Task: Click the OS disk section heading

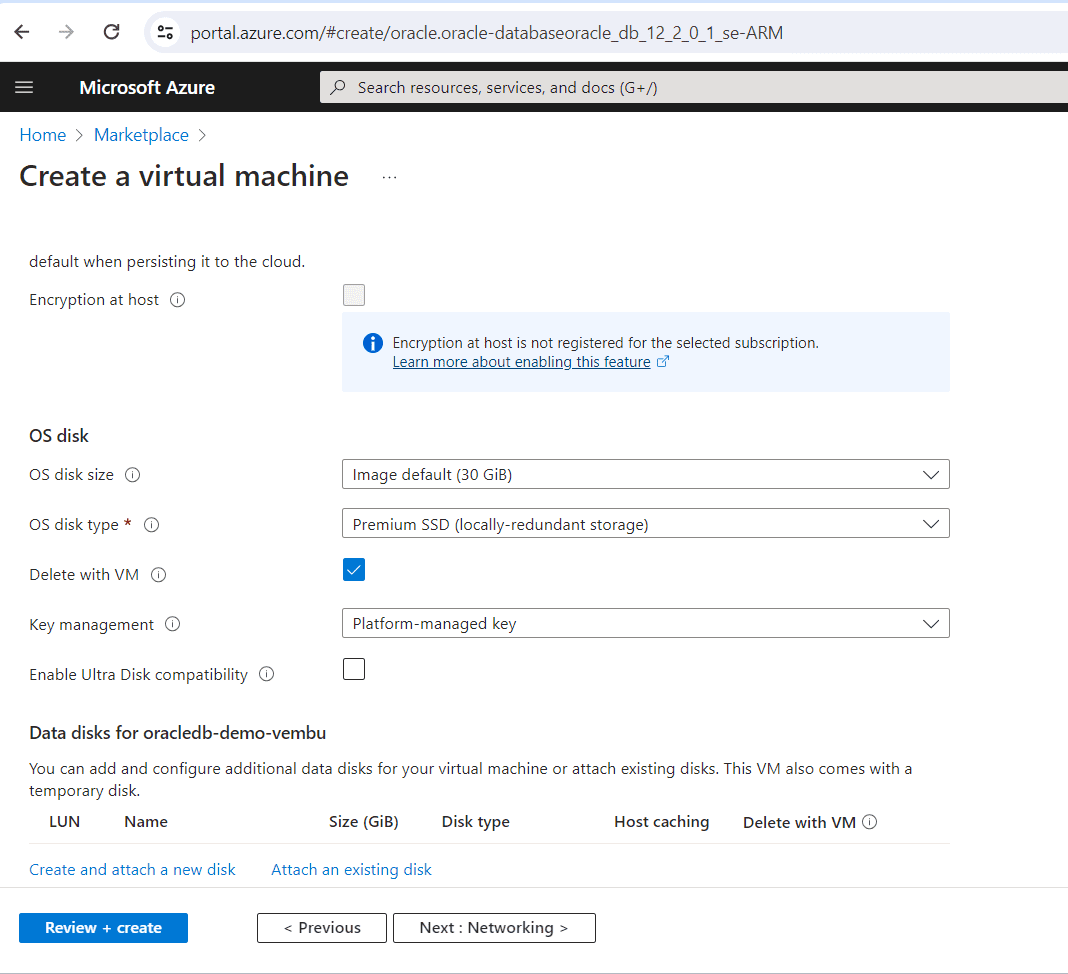Action: coord(59,436)
